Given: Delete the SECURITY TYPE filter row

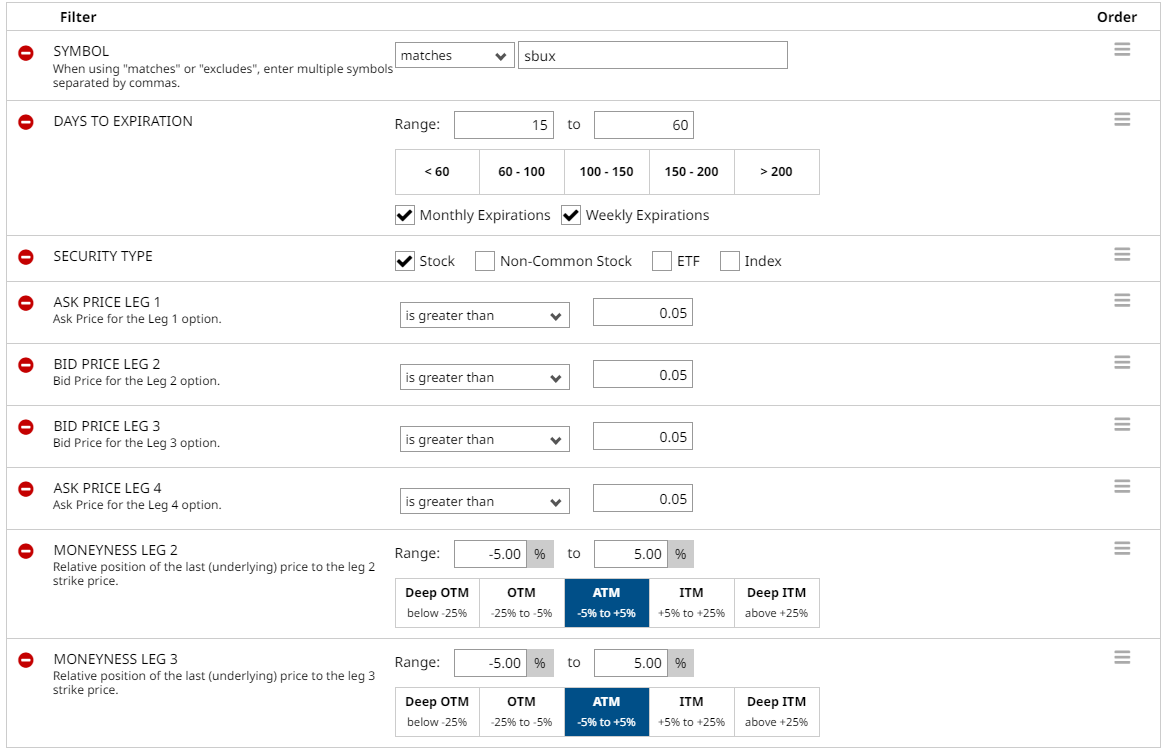Looking at the screenshot, I should [26, 257].
